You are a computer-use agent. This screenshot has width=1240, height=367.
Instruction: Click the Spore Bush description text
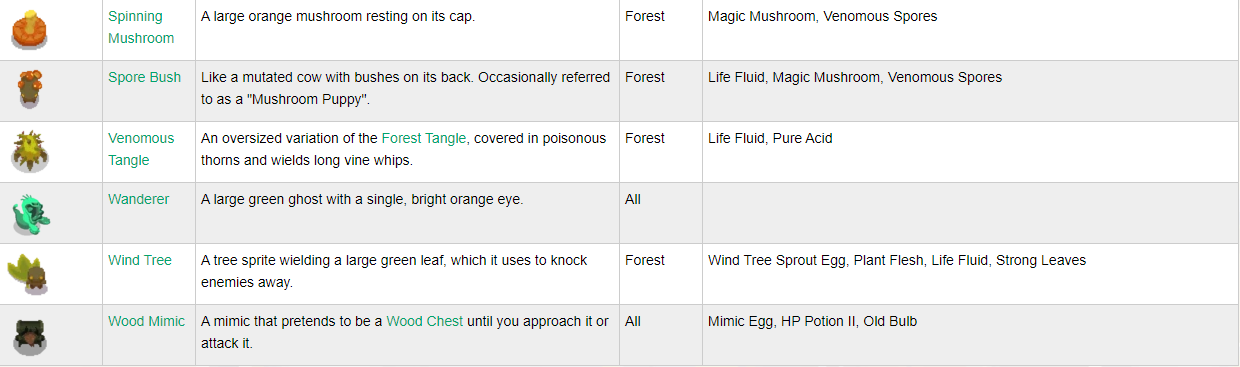(405, 88)
